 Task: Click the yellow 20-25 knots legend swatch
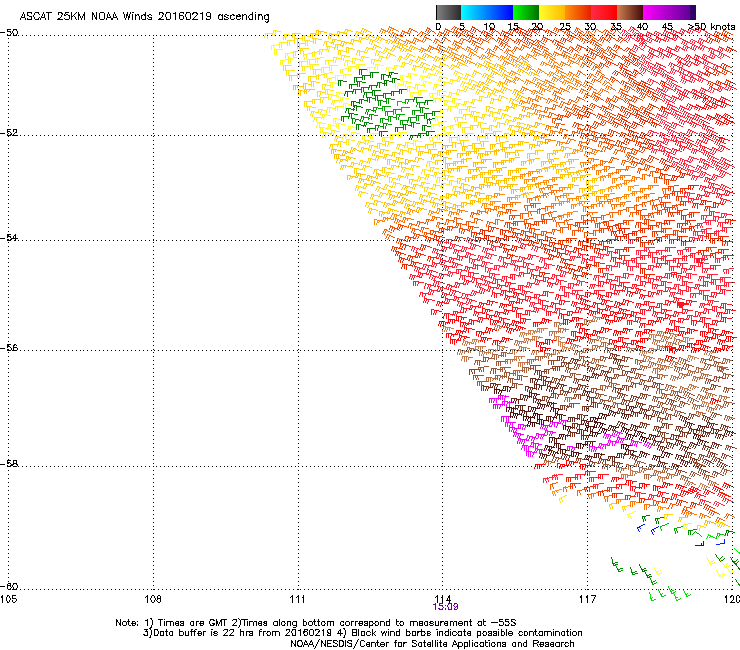[x=552, y=12]
